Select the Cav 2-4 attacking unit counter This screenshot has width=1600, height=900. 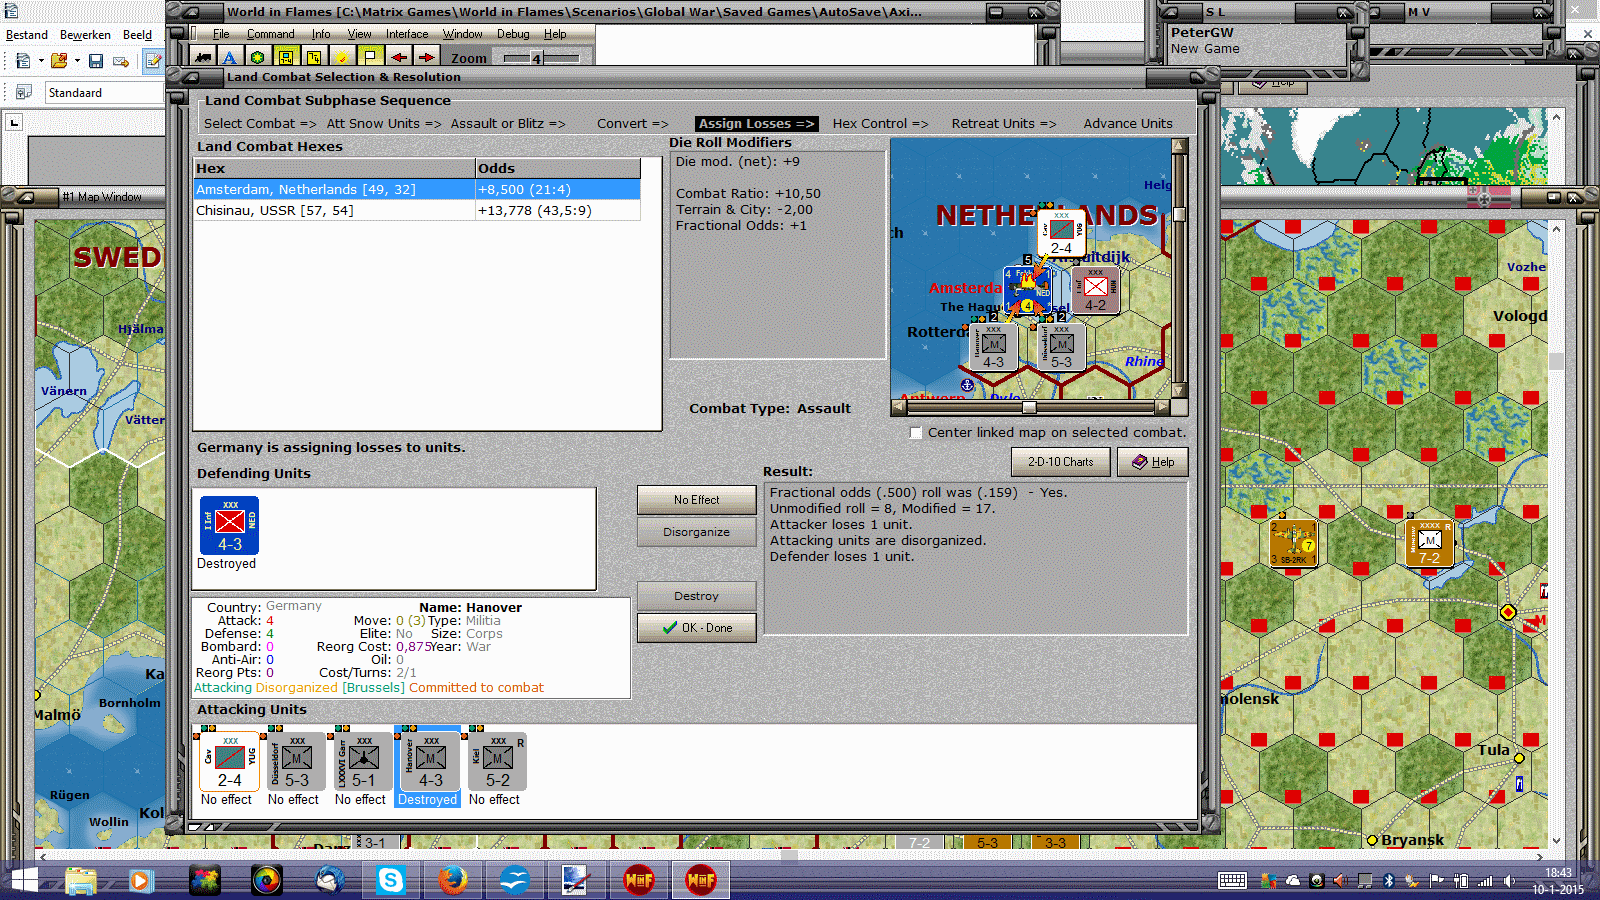pos(230,762)
